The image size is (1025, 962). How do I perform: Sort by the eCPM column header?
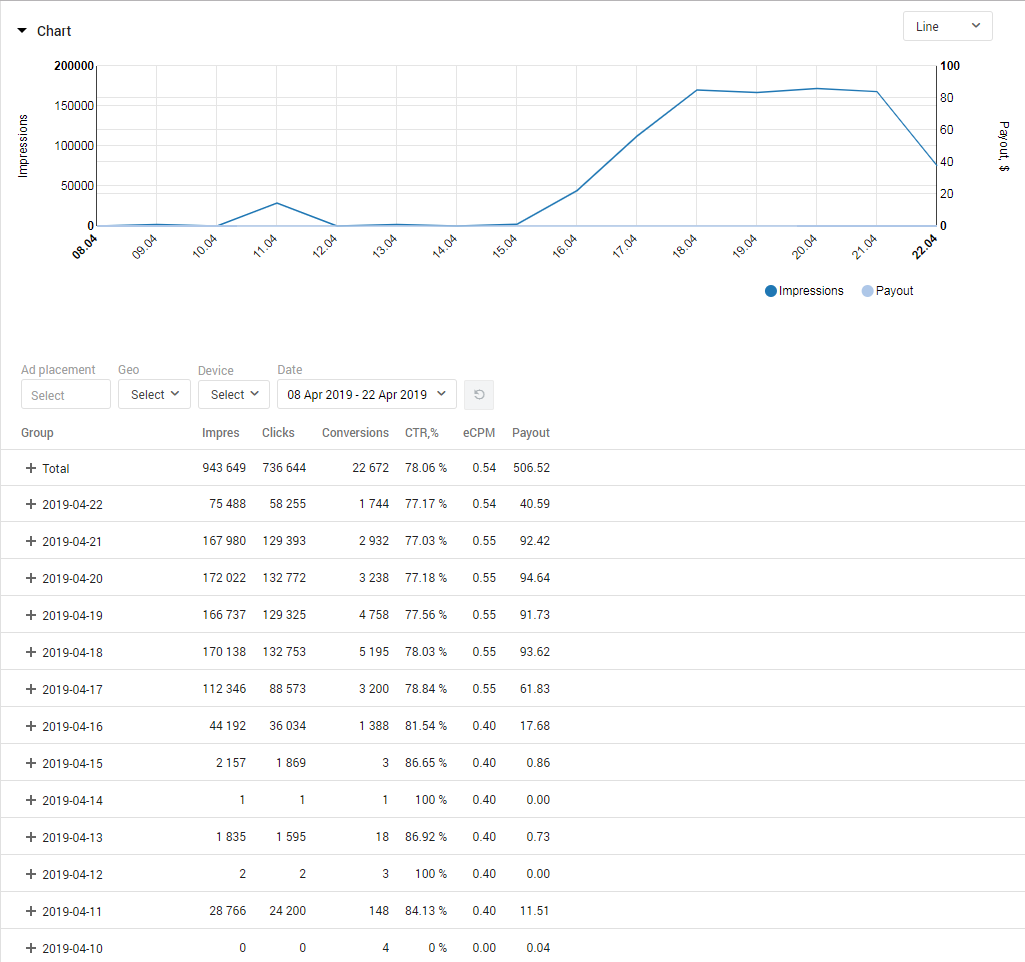[x=479, y=433]
